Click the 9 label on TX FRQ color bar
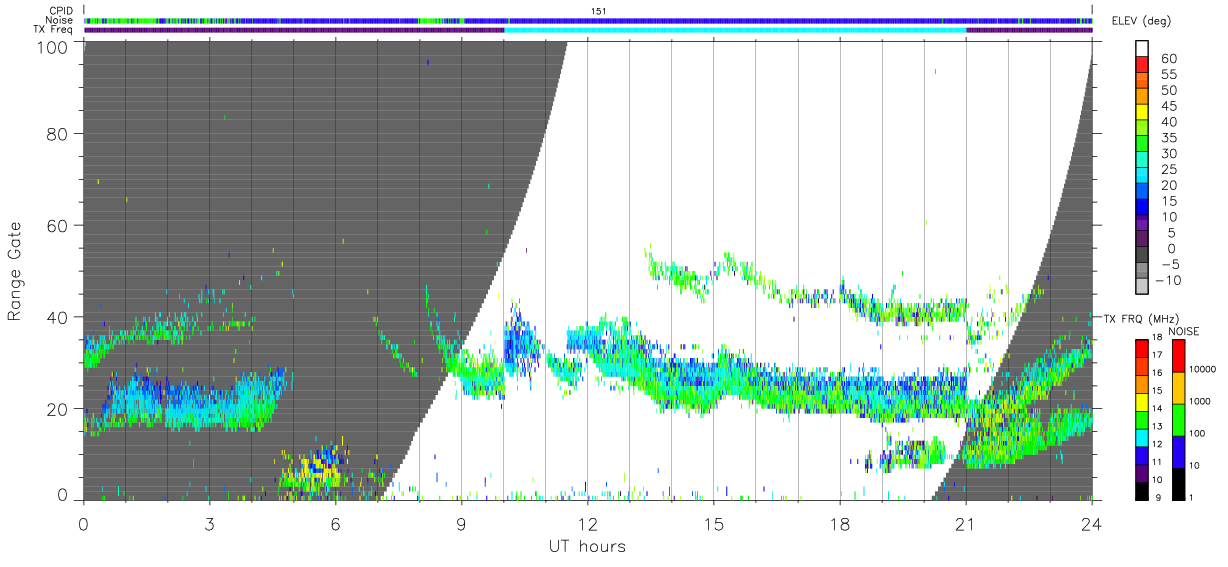Image resolution: width=1228 pixels, height=567 pixels. point(1157,497)
